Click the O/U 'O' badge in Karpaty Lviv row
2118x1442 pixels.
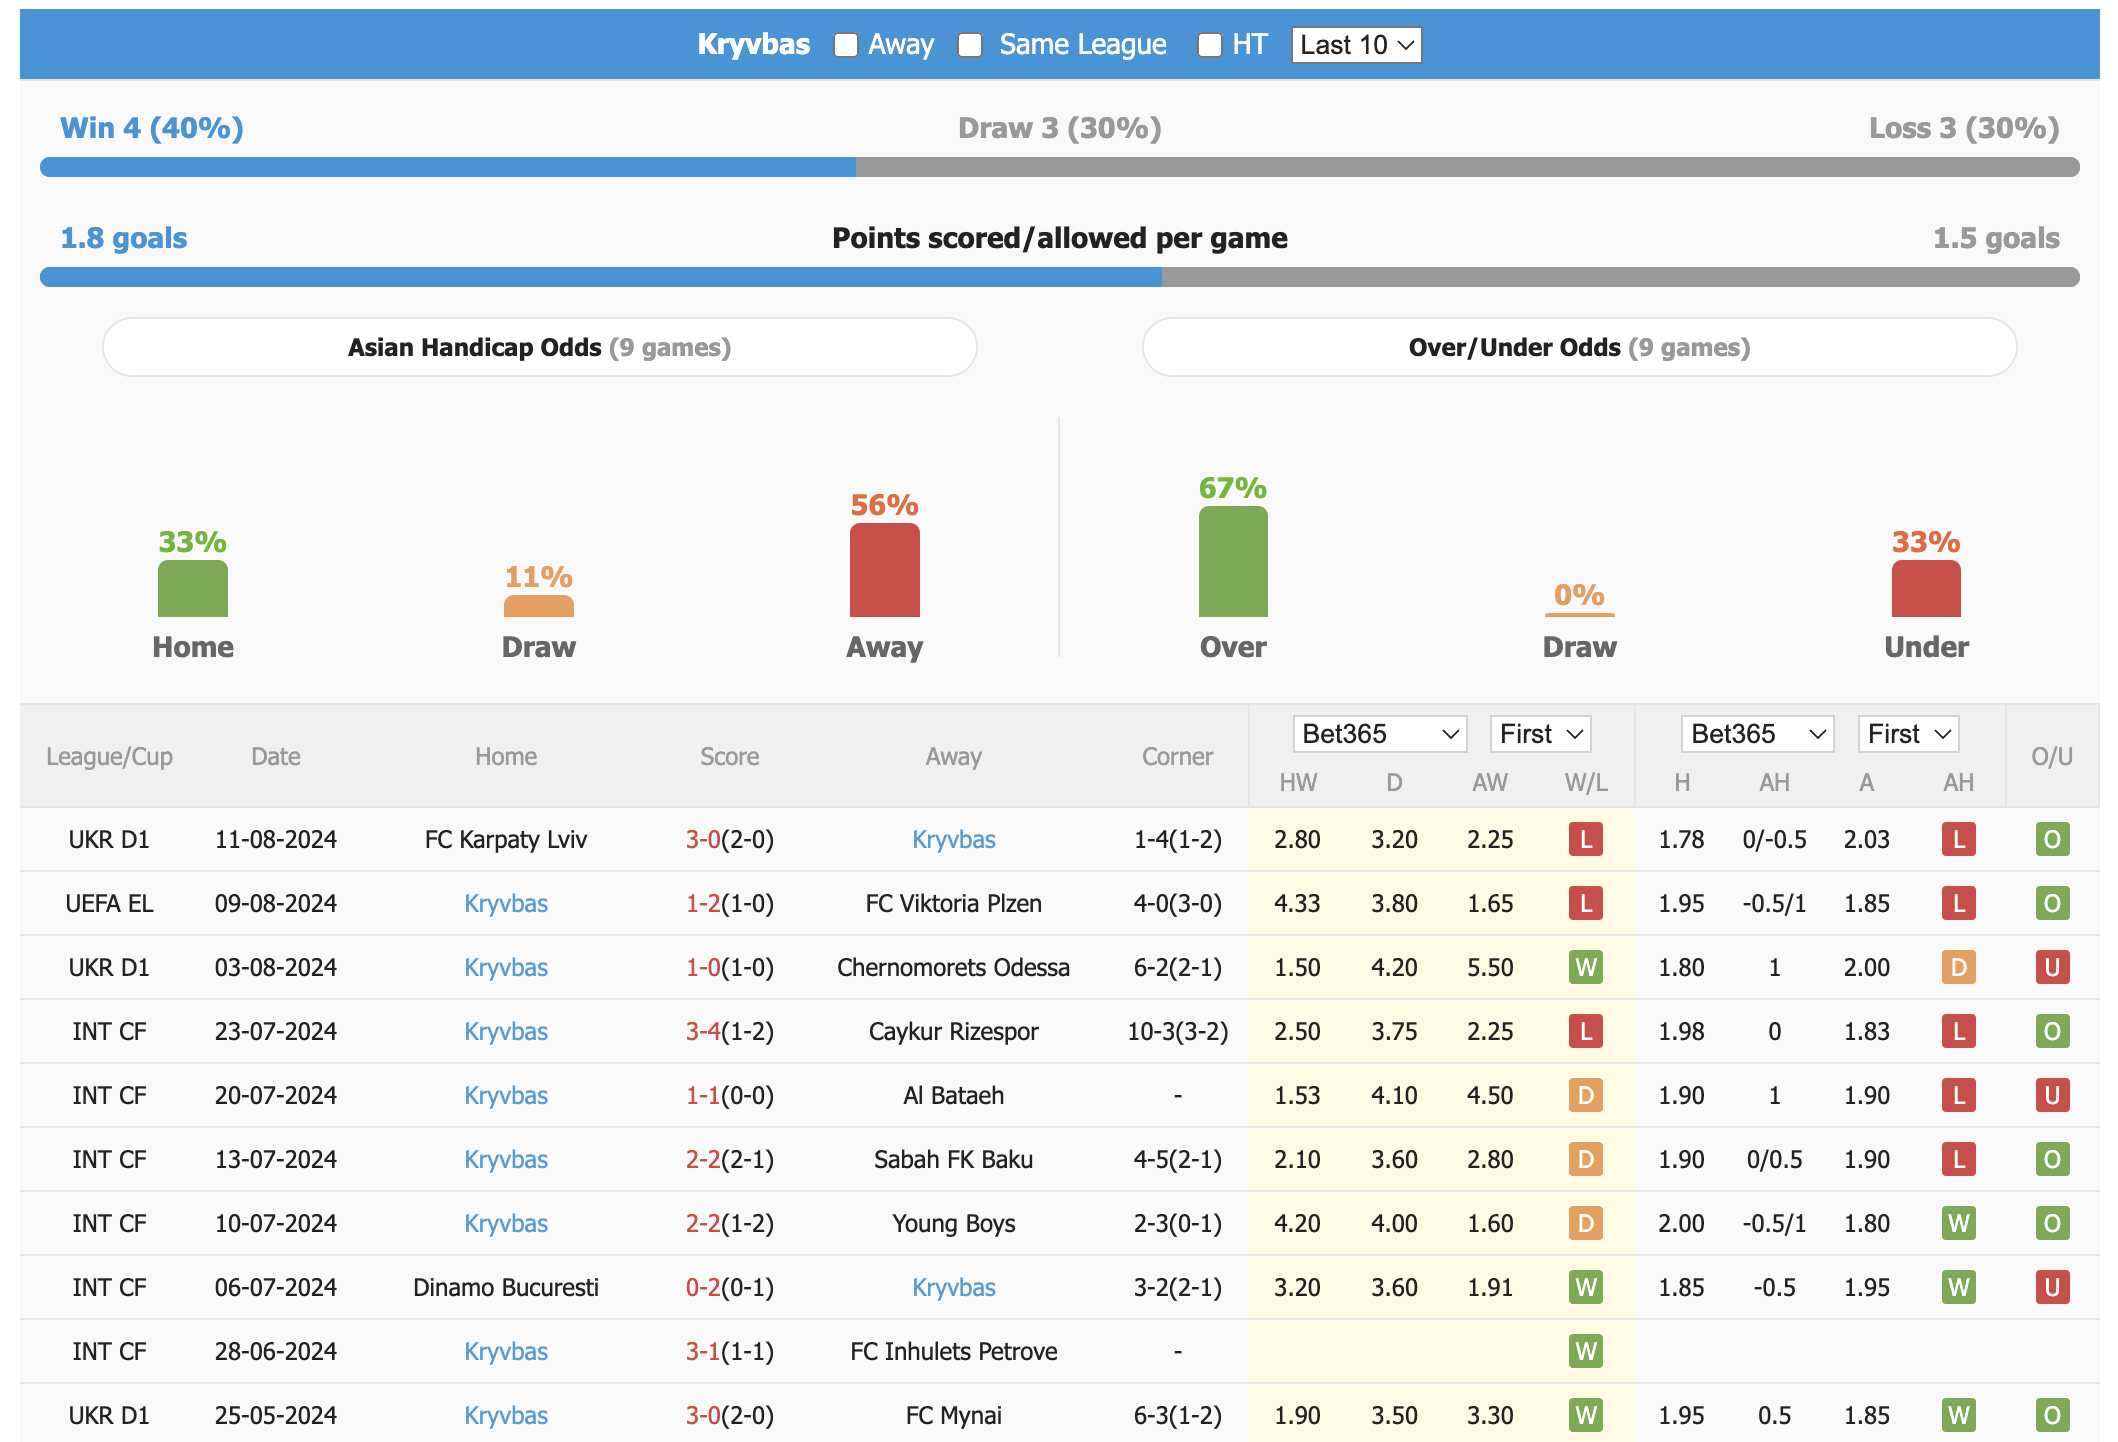[2052, 839]
